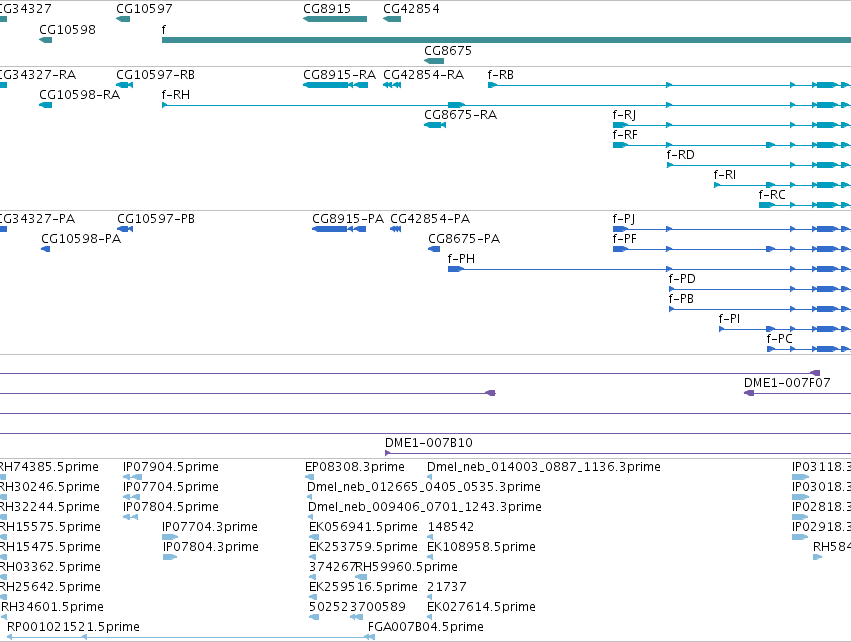Click transcript f-RH label
This screenshot has height=642, width=851.
click(176, 94)
